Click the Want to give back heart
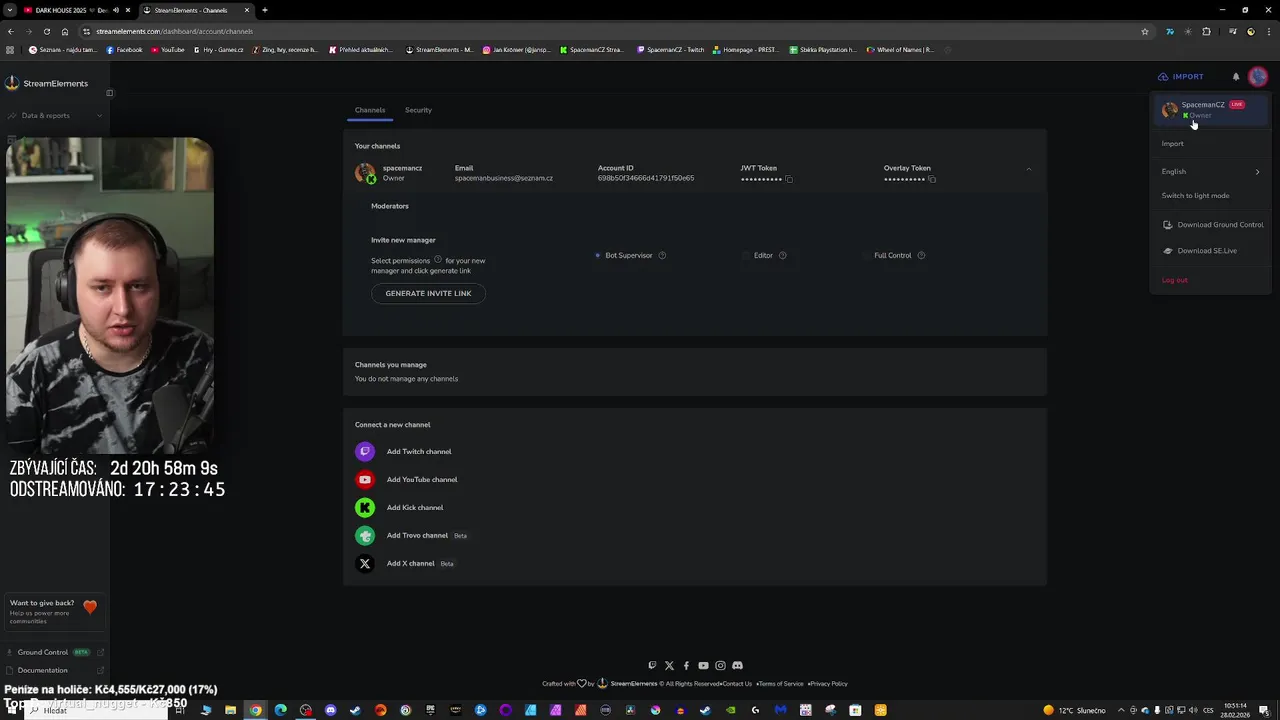1280x720 pixels. point(90,606)
